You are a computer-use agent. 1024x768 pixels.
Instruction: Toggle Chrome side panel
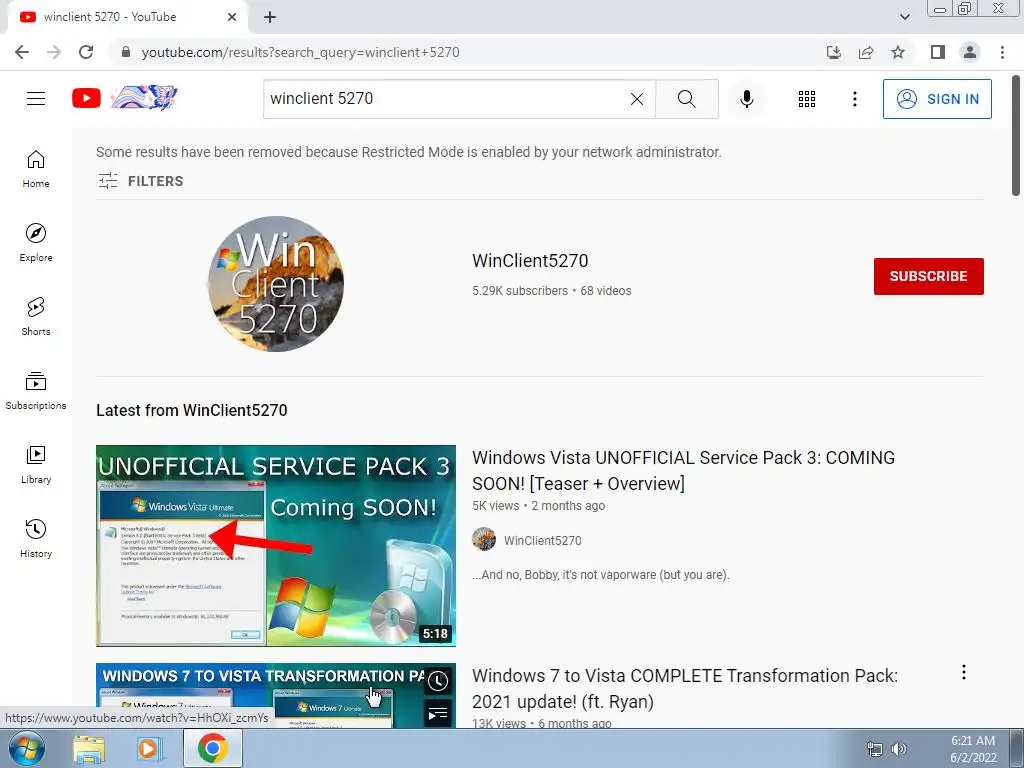(x=938, y=52)
